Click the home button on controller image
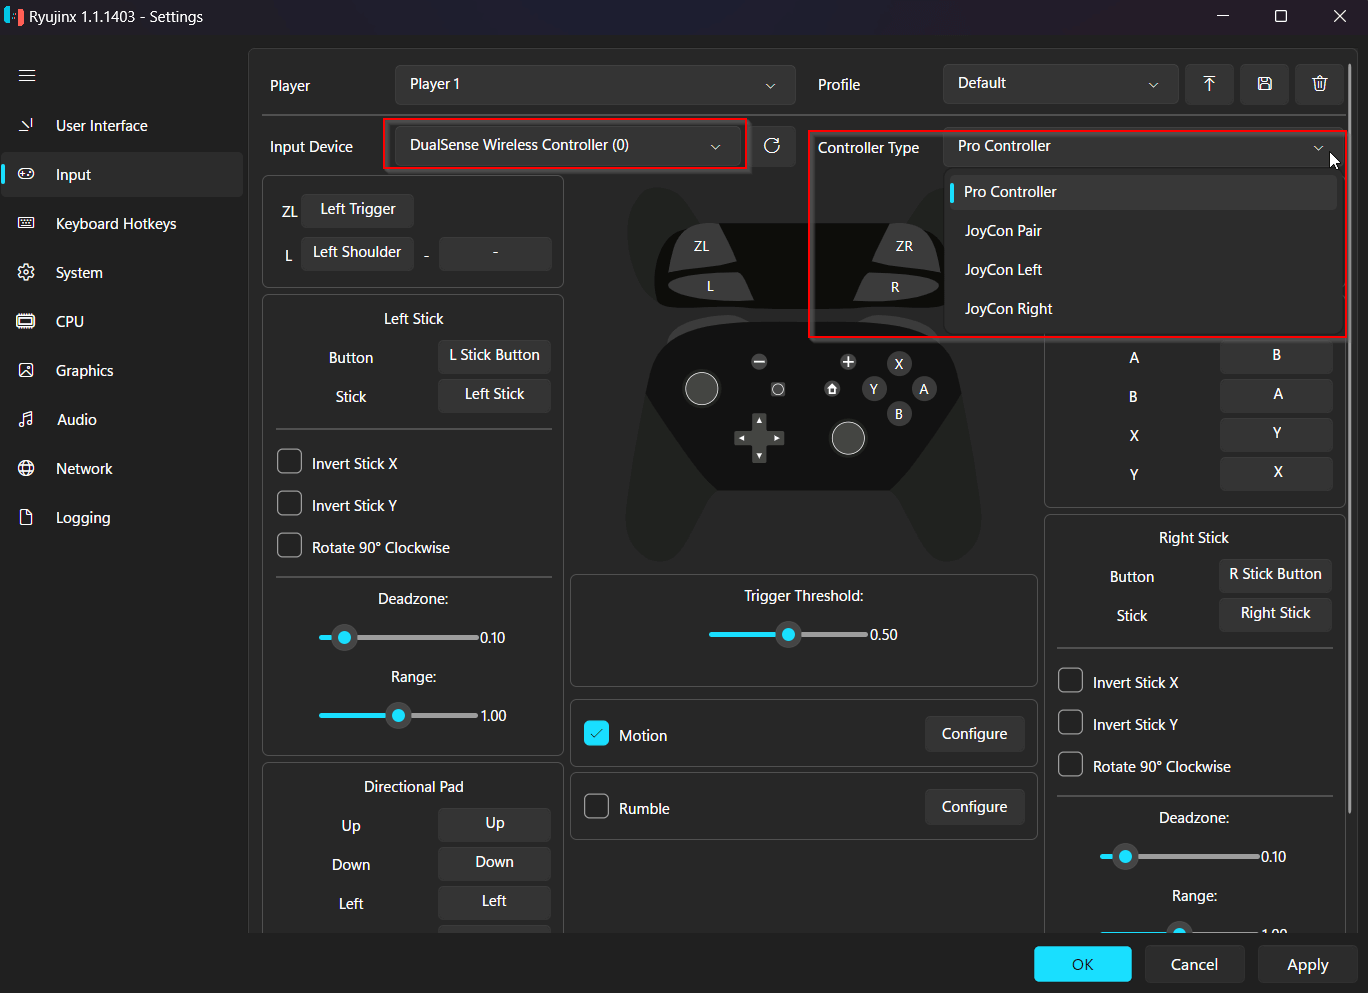The height and width of the screenshot is (993, 1368). pyautogui.click(x=832, y=389)
